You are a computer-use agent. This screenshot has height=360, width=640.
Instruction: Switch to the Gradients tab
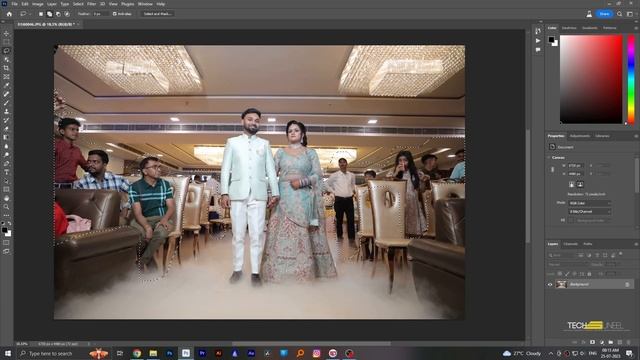coord(589,28)
